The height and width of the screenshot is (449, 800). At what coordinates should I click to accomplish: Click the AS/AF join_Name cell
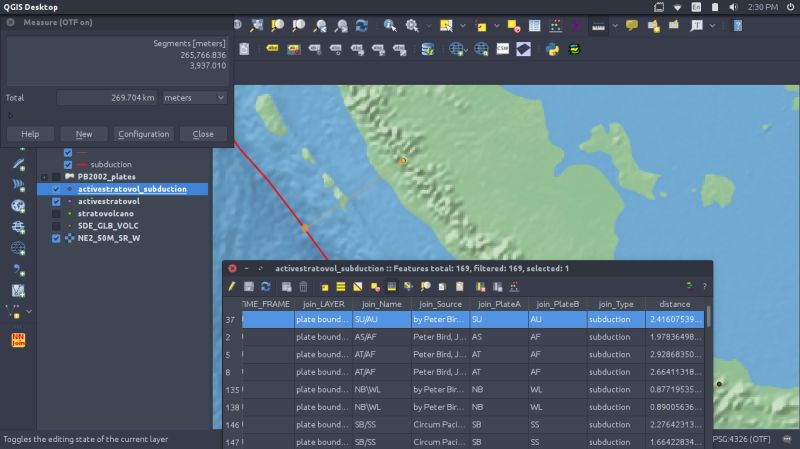pos(382,337)
